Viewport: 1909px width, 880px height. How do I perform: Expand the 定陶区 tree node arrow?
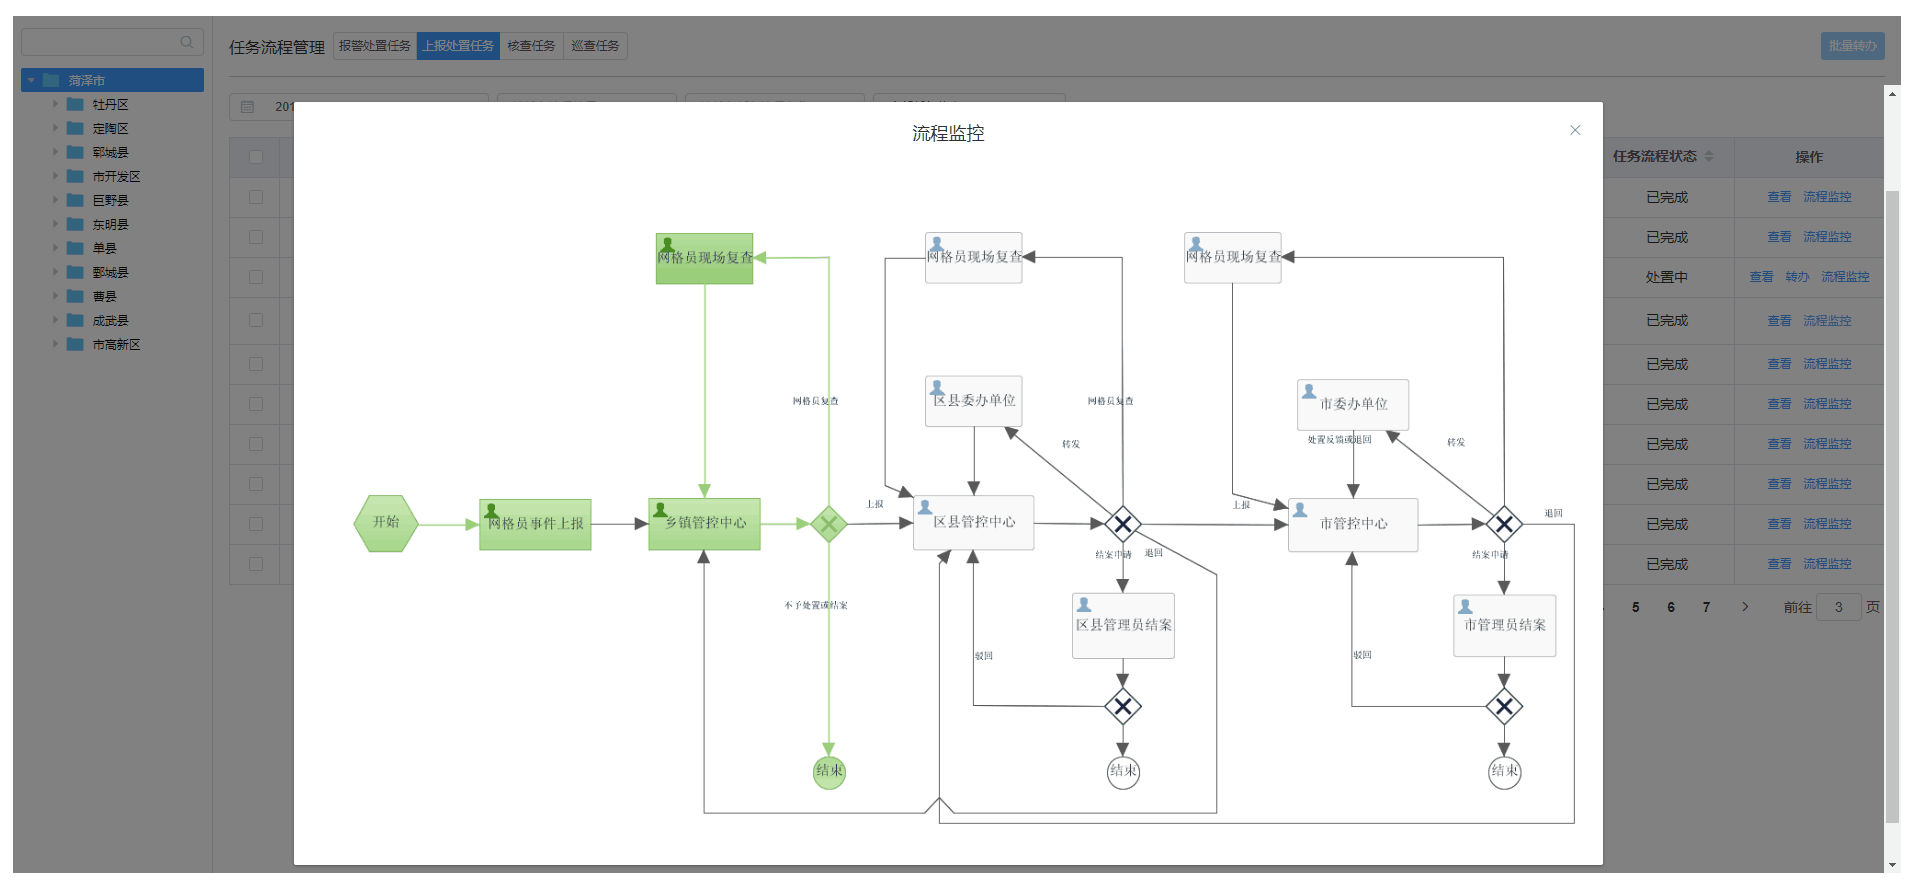(55, 128)
